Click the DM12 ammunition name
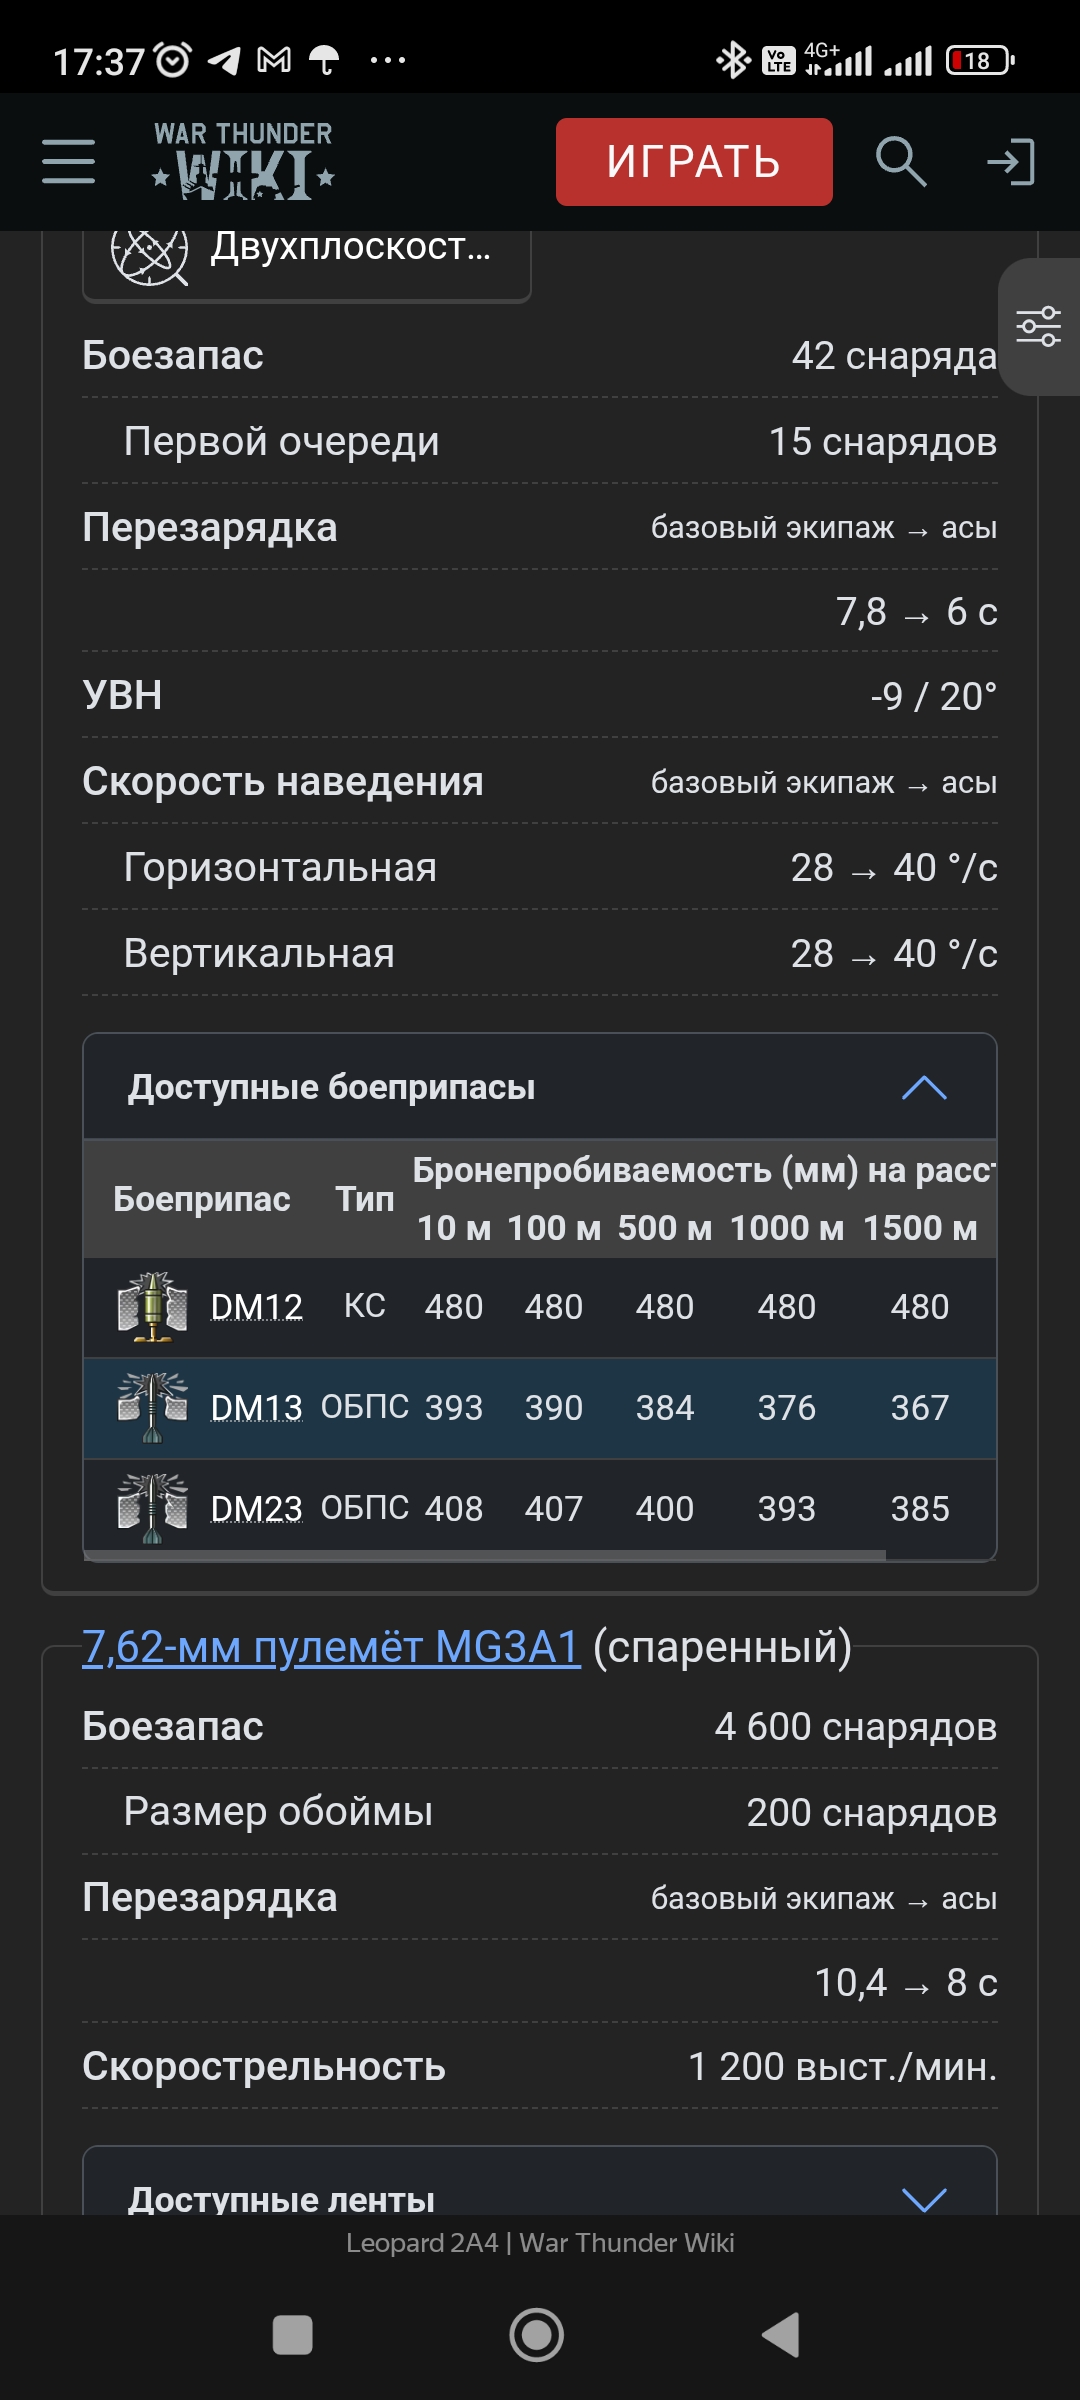This screenshot has height=2400, width=1080. (x=256, y=1307)
